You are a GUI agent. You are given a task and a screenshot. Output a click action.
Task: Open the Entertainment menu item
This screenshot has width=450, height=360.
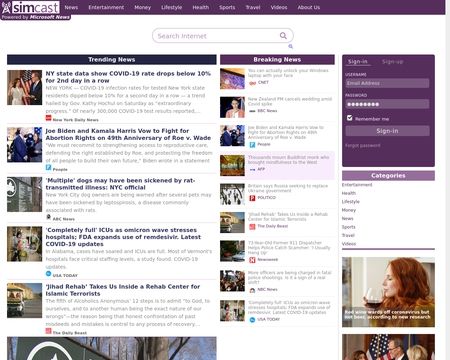tap(106, 7)
